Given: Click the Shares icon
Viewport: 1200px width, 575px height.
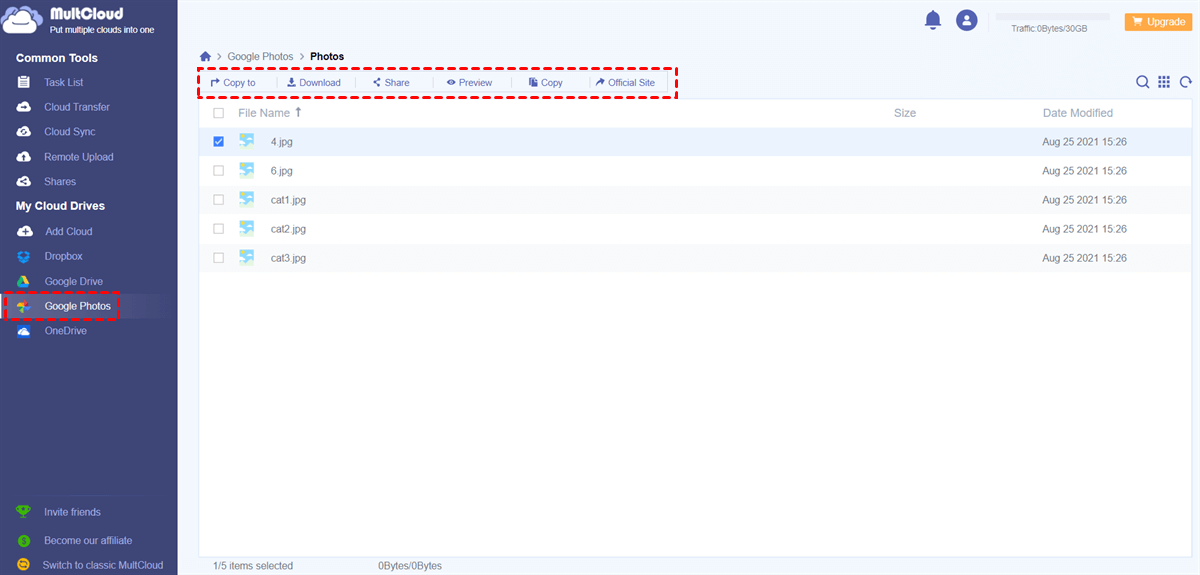Looking at the screenshot, I should 24,182.
